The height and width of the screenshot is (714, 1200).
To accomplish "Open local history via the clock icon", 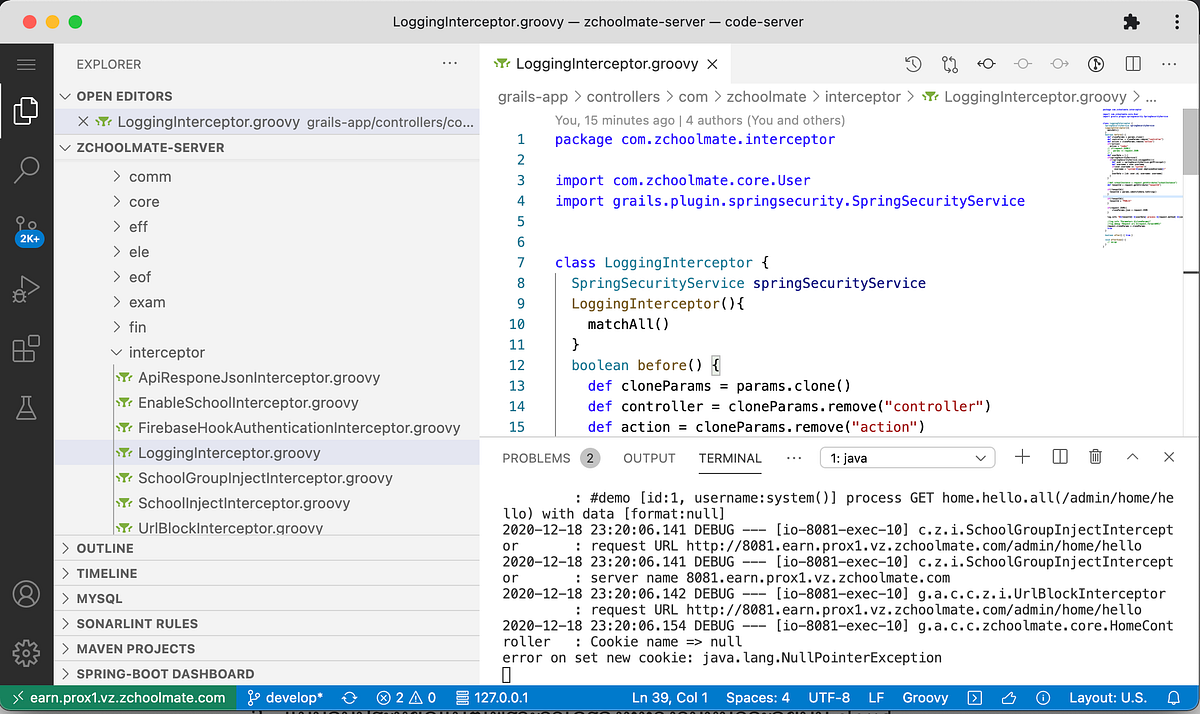I will tap(912, 63).
